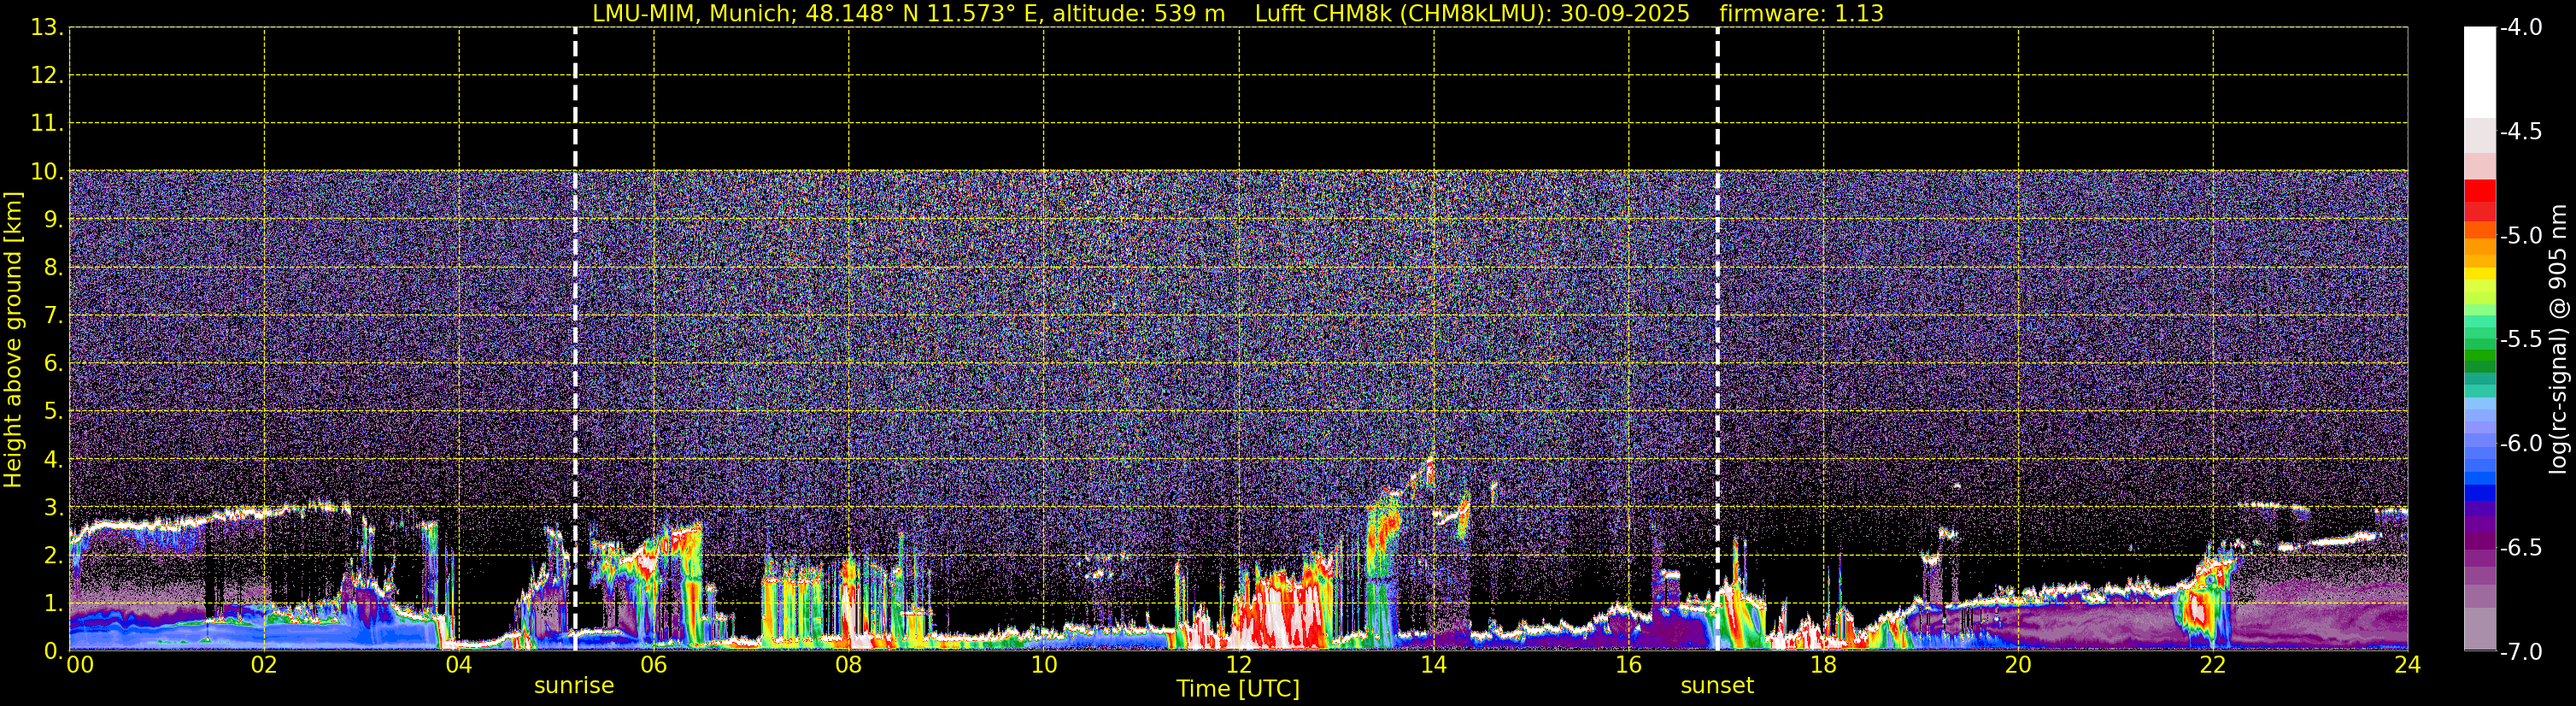The height and width of the screenshot is (706, 2576).
Task: Click time axis tick '18'
Action: coord(1823,665)
